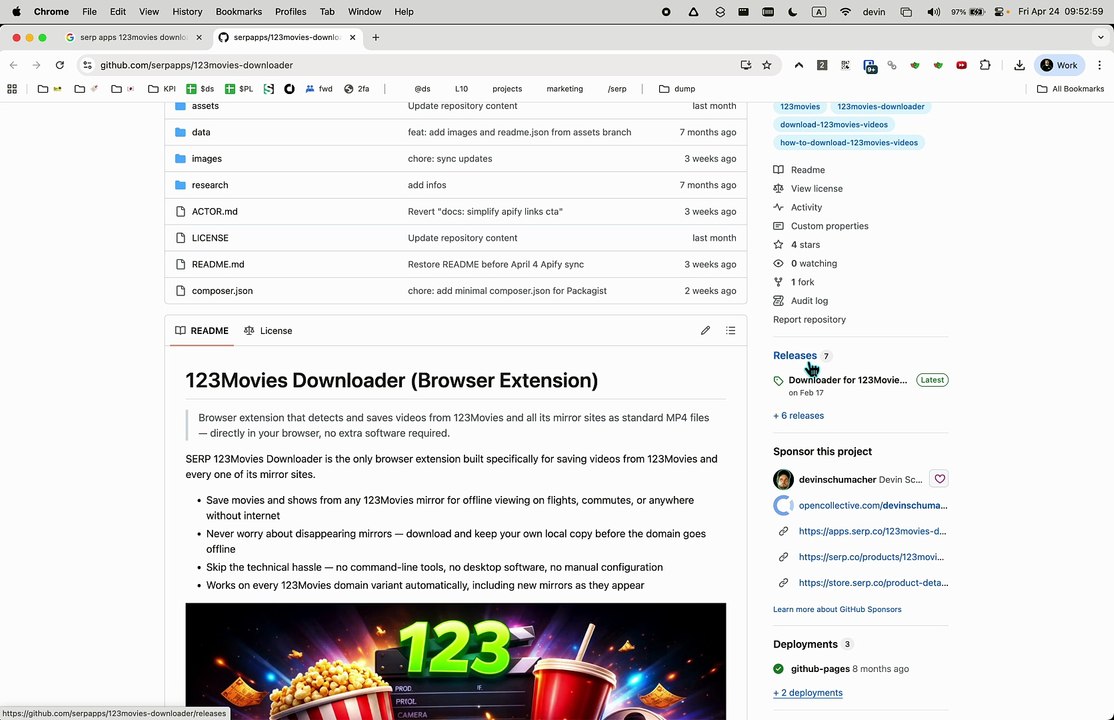1114x720 pixels.
Task: Open the $ds spreadsheet bookmark
Action: (200, 89)
